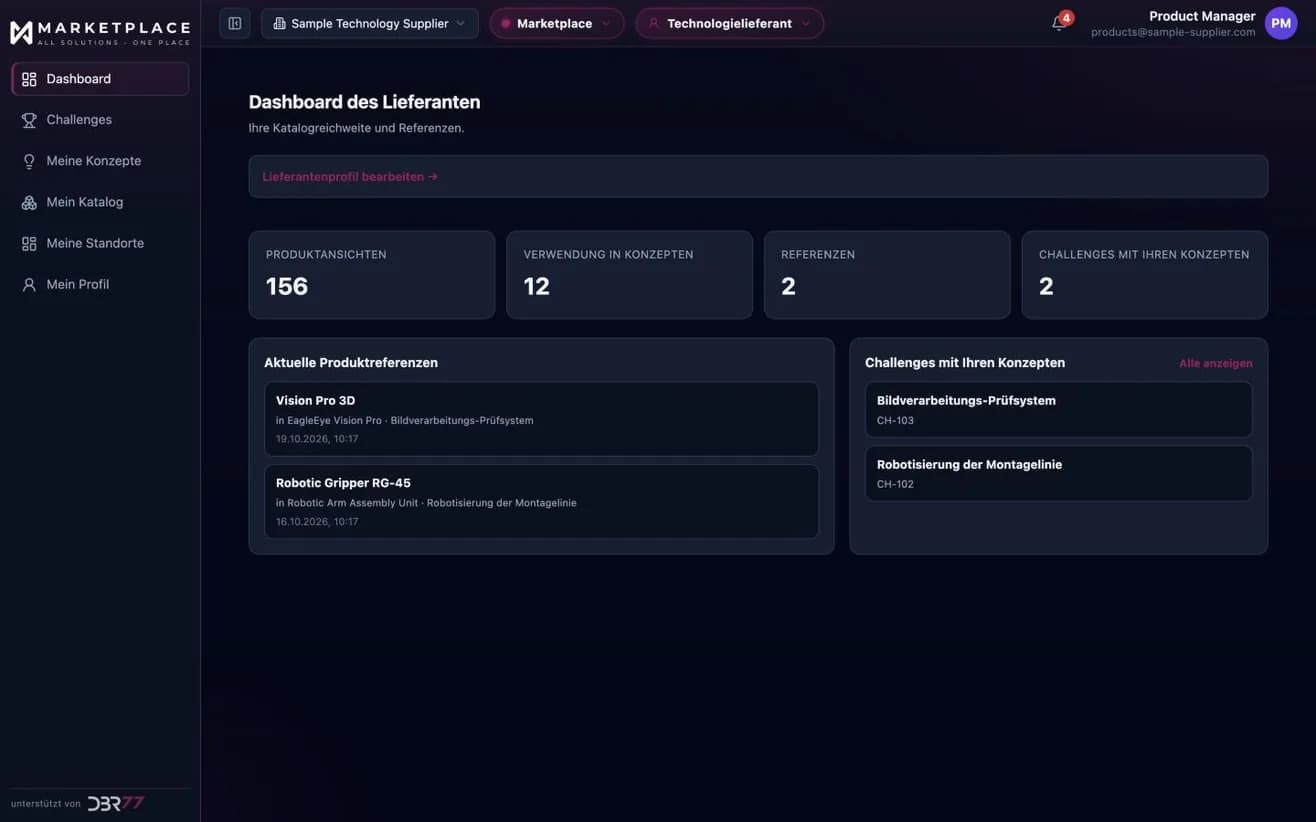Toggle the sidebar collapse icon

235,23
